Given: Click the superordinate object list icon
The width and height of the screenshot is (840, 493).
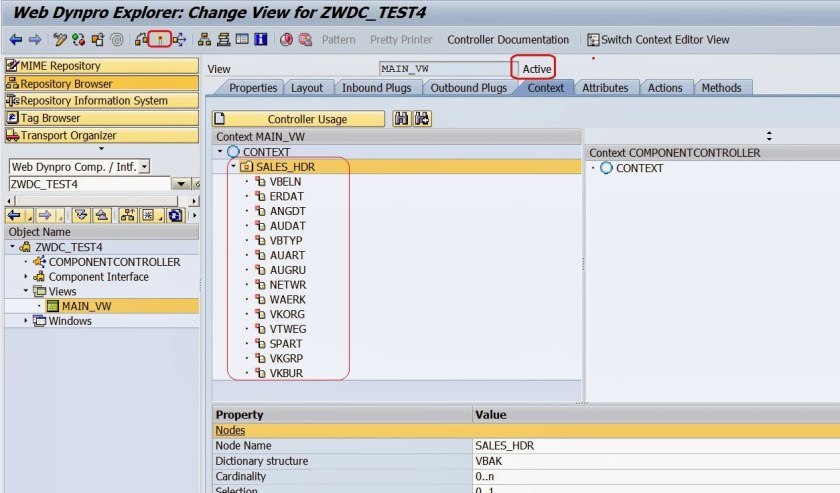Looking at the screenshot, I should pyautogui.click(x=128, y=215).
